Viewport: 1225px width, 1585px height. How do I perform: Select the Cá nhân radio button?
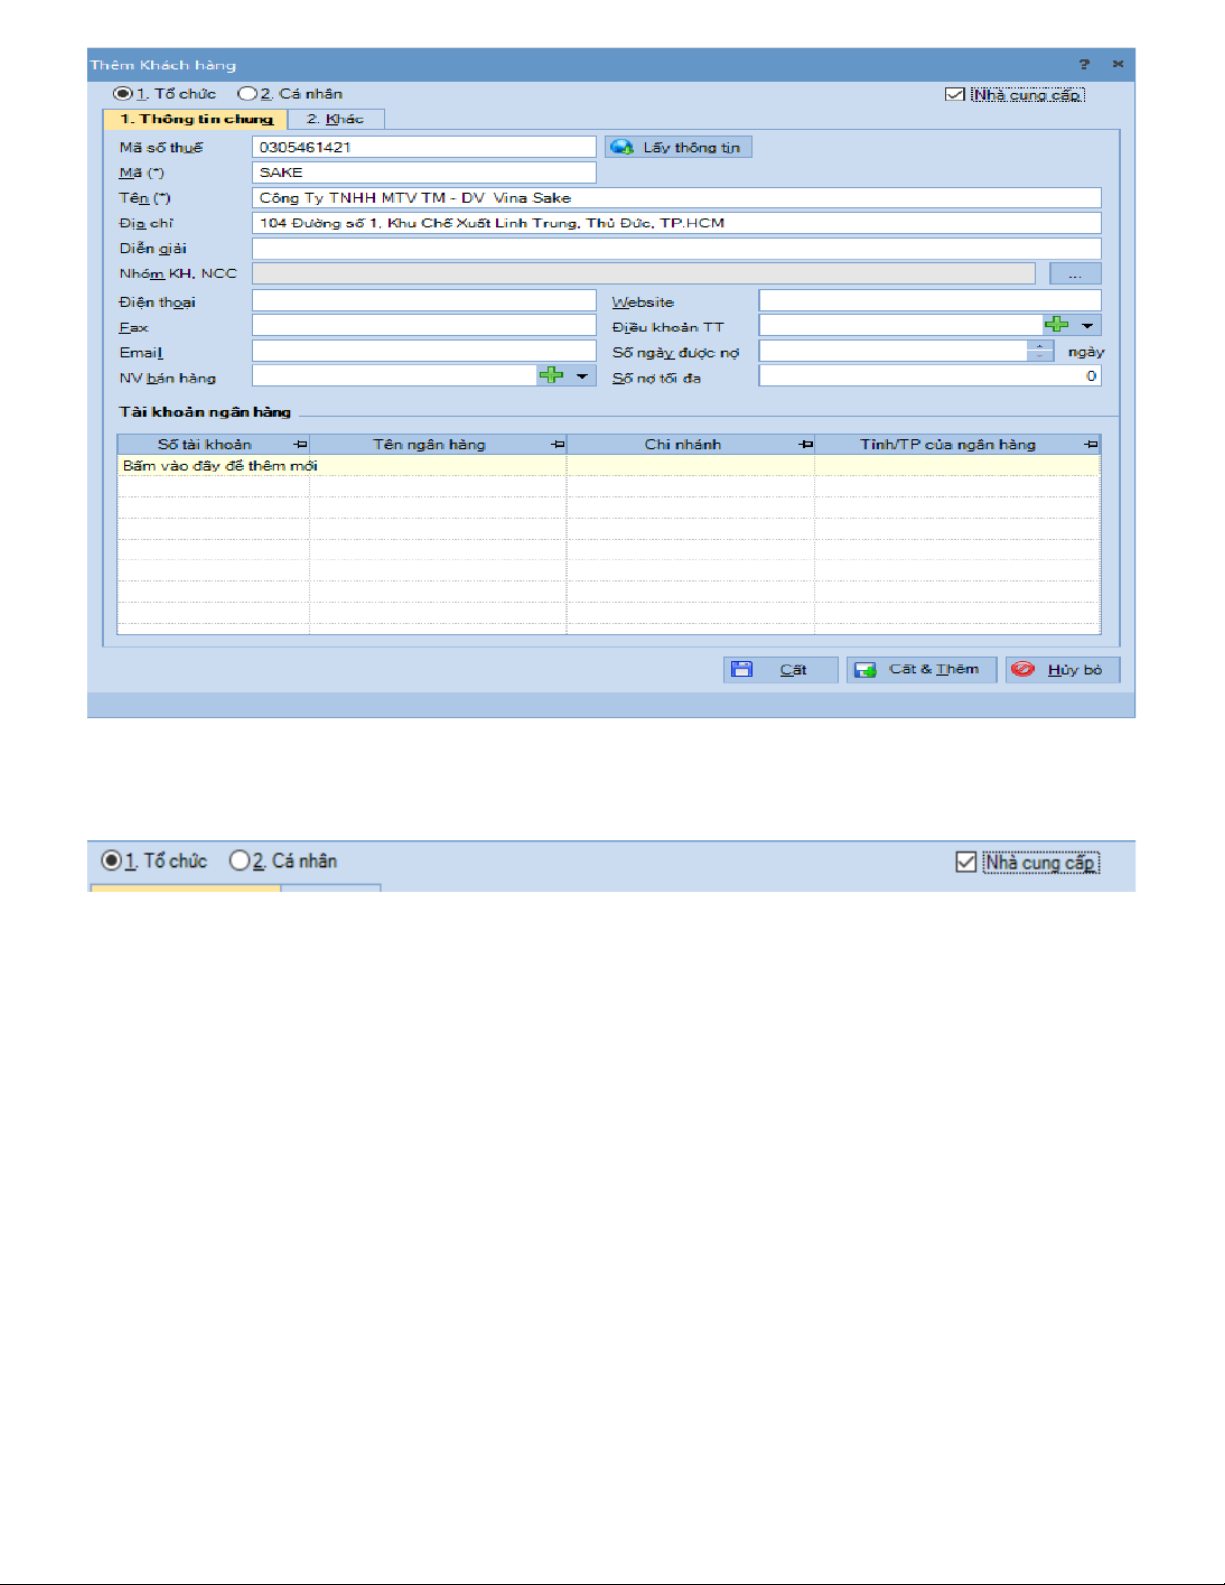point(246,94)
